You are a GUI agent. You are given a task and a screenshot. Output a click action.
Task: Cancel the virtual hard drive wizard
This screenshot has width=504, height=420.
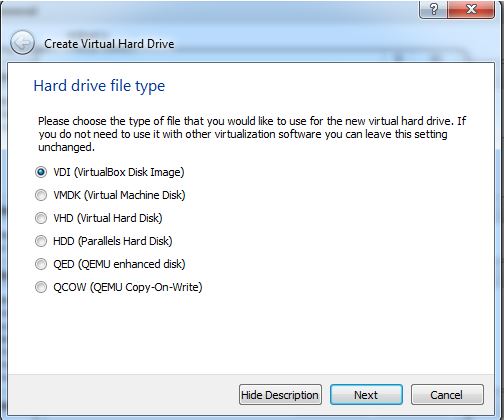point(447,395)
